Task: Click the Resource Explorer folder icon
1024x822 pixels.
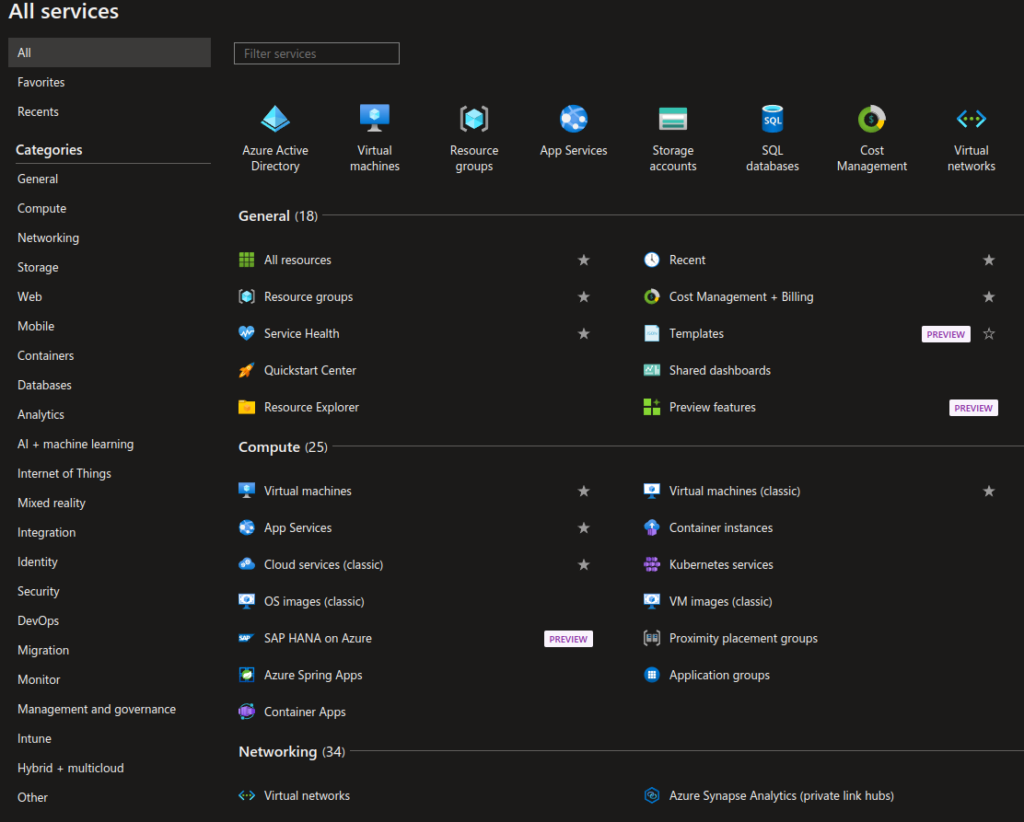Action: point(247,407)
